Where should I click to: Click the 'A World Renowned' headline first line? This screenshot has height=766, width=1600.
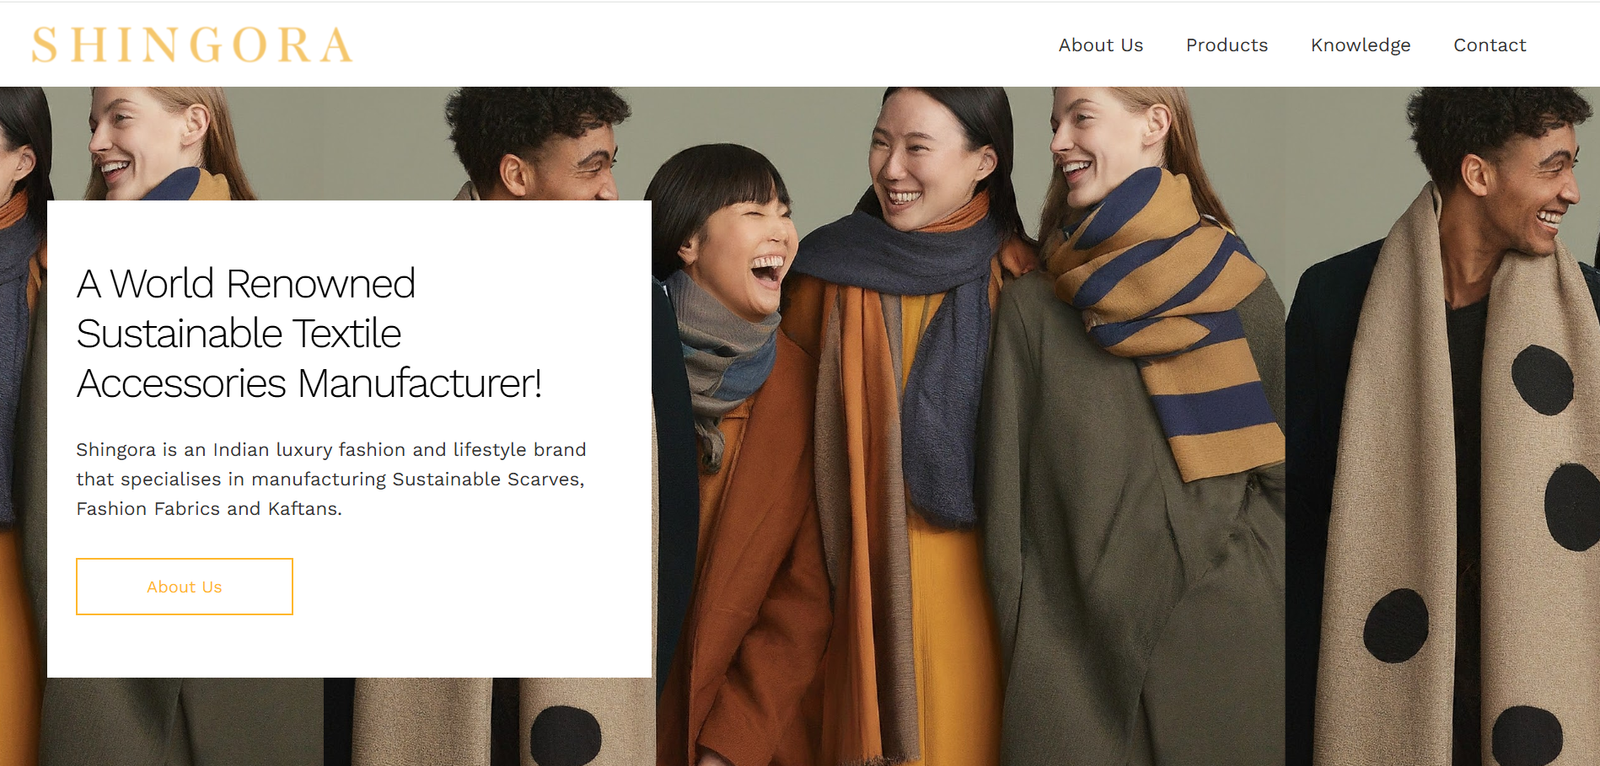click(246, 284)
